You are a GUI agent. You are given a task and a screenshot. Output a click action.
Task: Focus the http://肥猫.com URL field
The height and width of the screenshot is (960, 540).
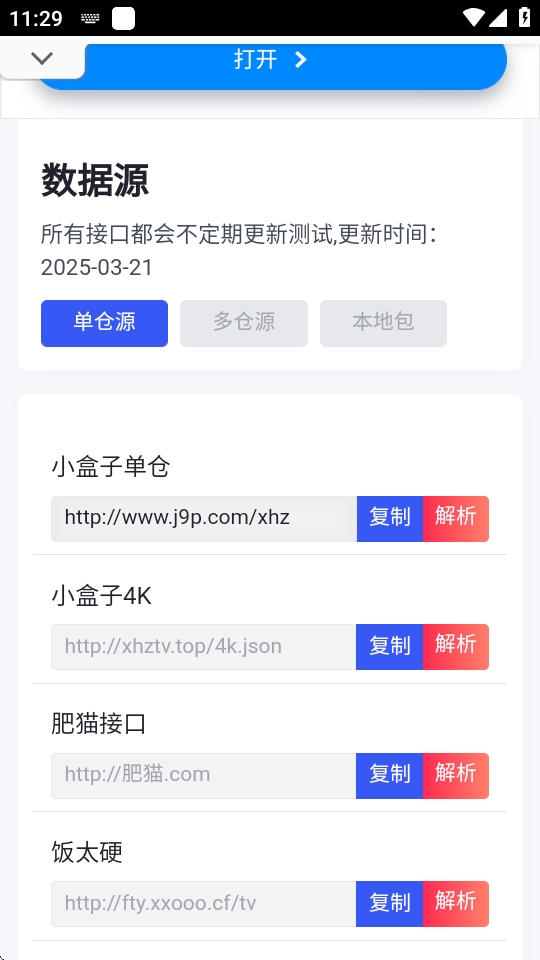(204, 776)
